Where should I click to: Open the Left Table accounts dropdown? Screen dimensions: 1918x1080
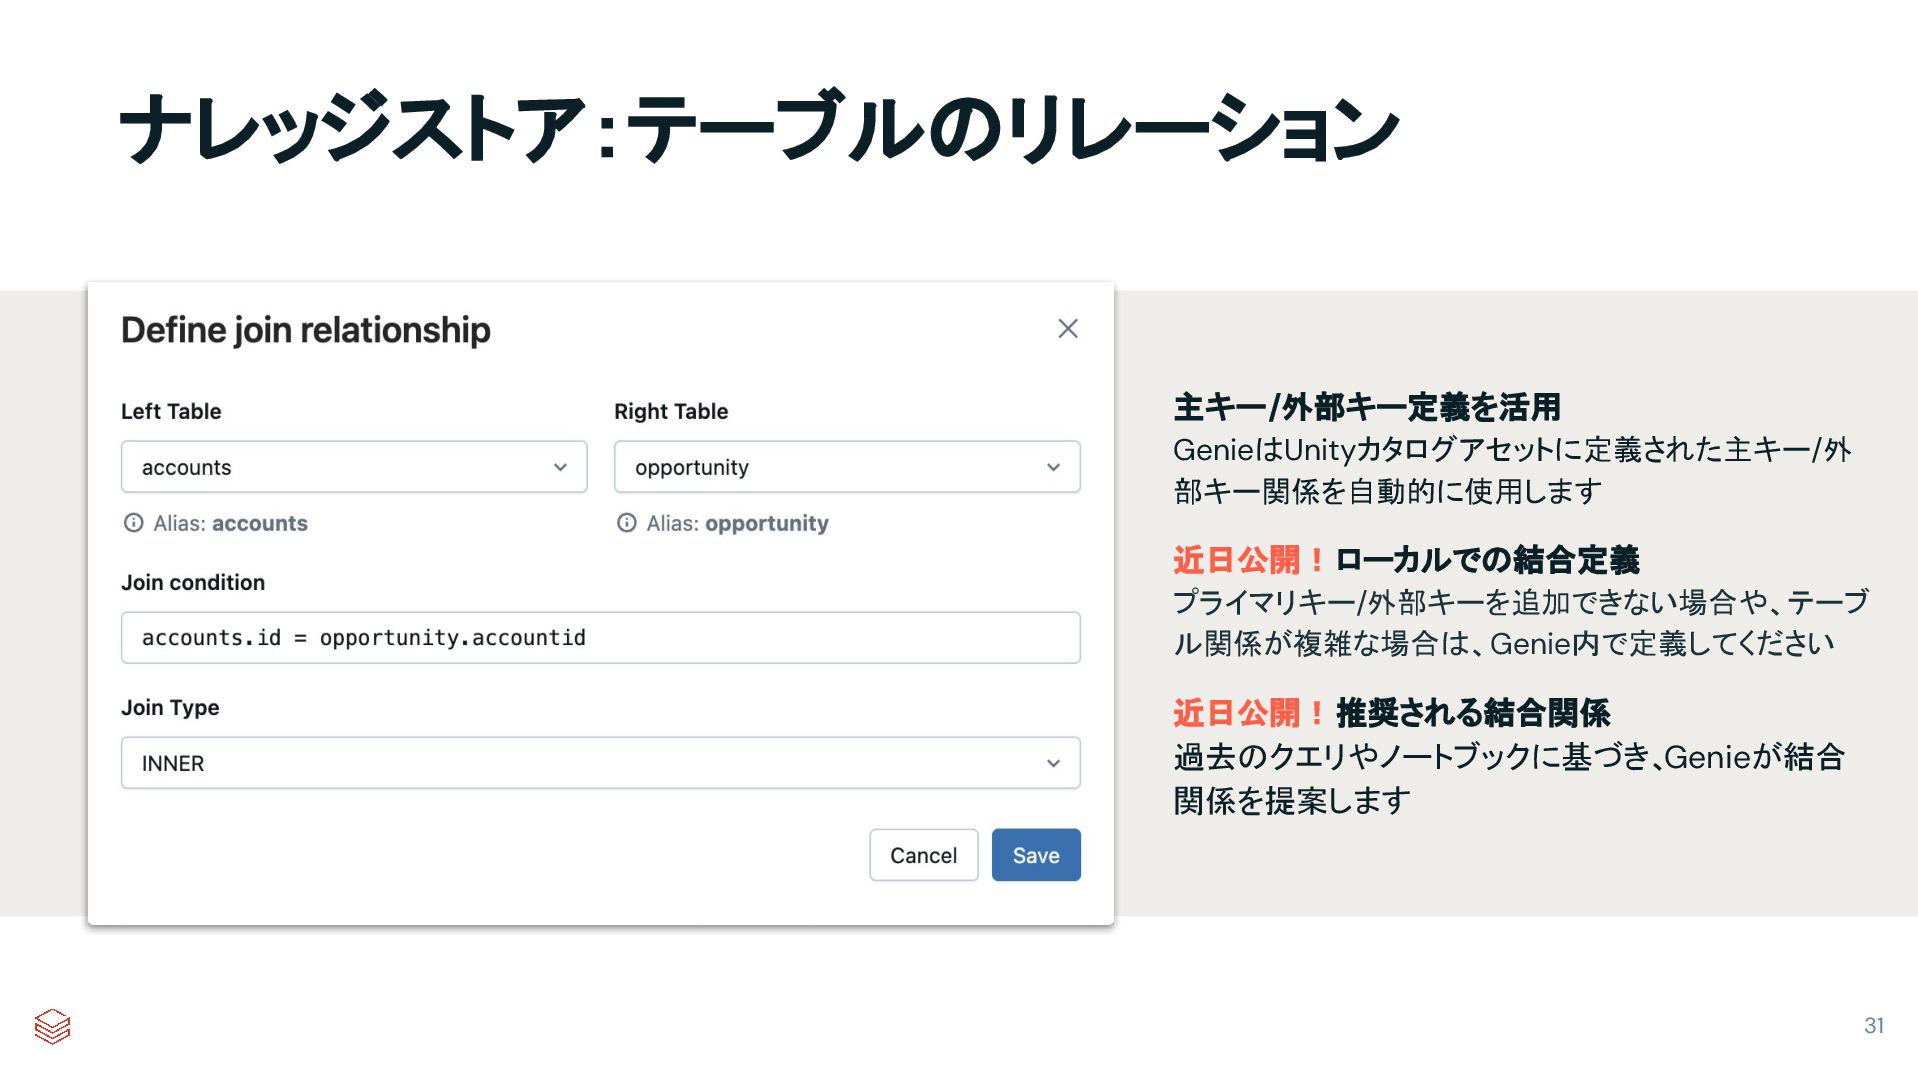pyautogui.click(x=354, y=467)
